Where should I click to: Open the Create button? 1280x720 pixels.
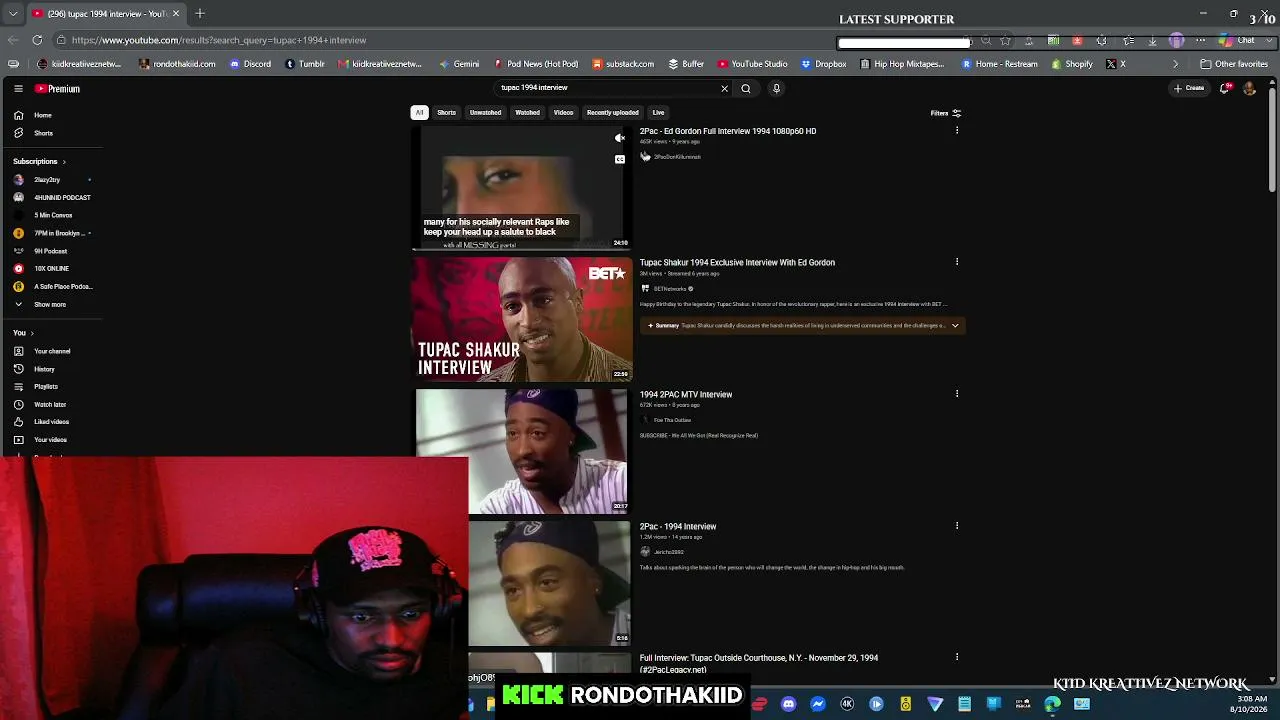coord(1189,88)
